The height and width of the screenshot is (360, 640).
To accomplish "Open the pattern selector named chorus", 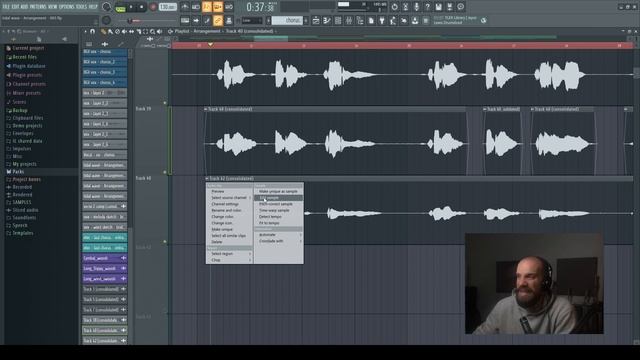I will pyautogui.click(x=288, y=20).
